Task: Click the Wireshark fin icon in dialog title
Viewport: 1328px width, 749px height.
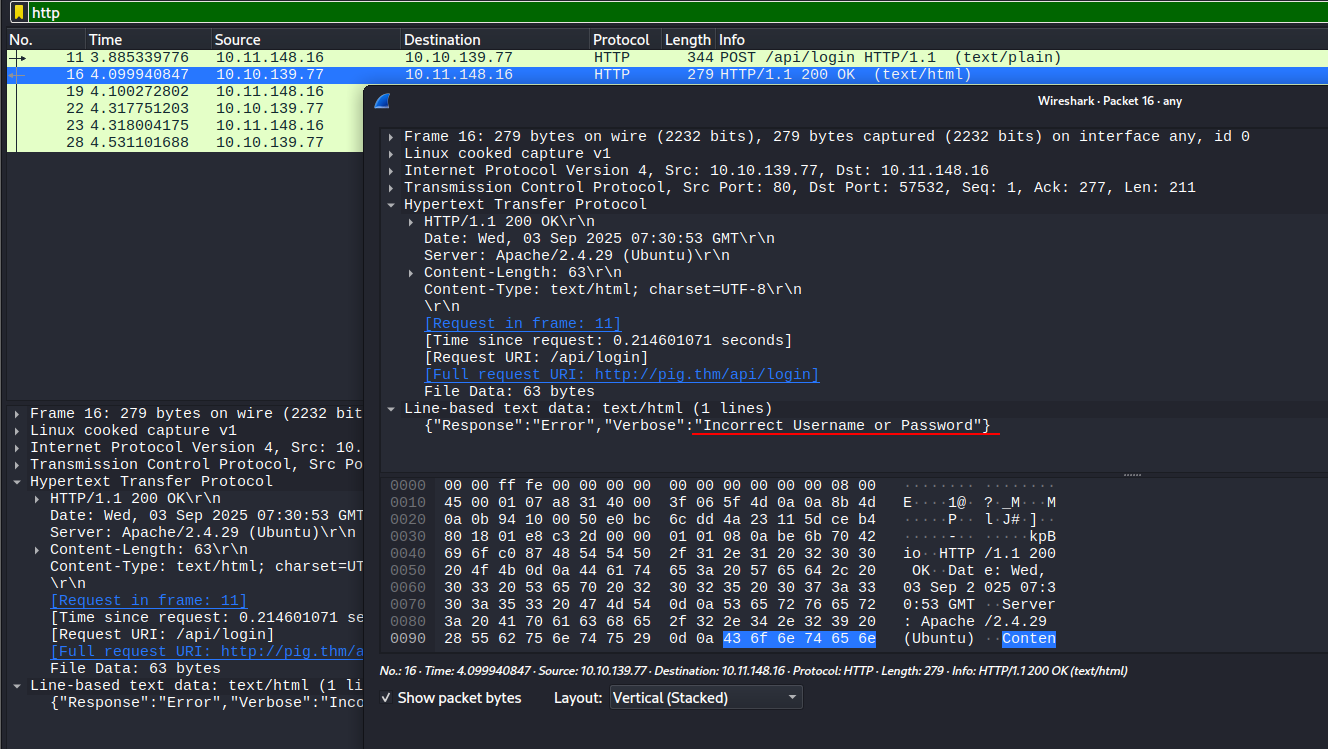Action: [x=381, y=101]
